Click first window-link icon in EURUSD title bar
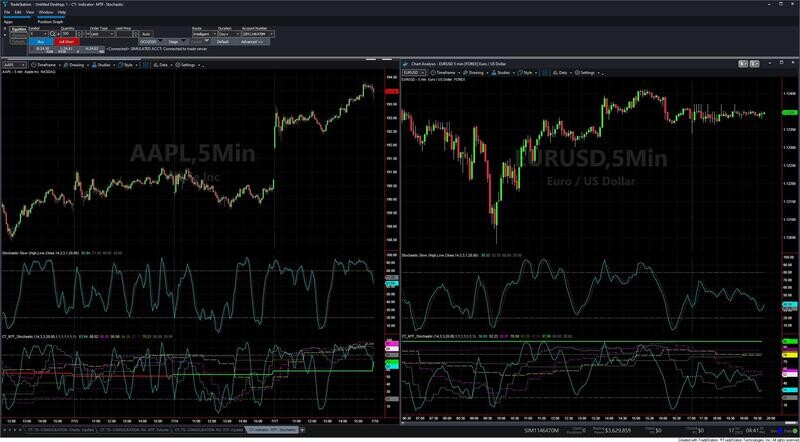Image resolution: width=800 pixels, height=442 pixels. 743,63
